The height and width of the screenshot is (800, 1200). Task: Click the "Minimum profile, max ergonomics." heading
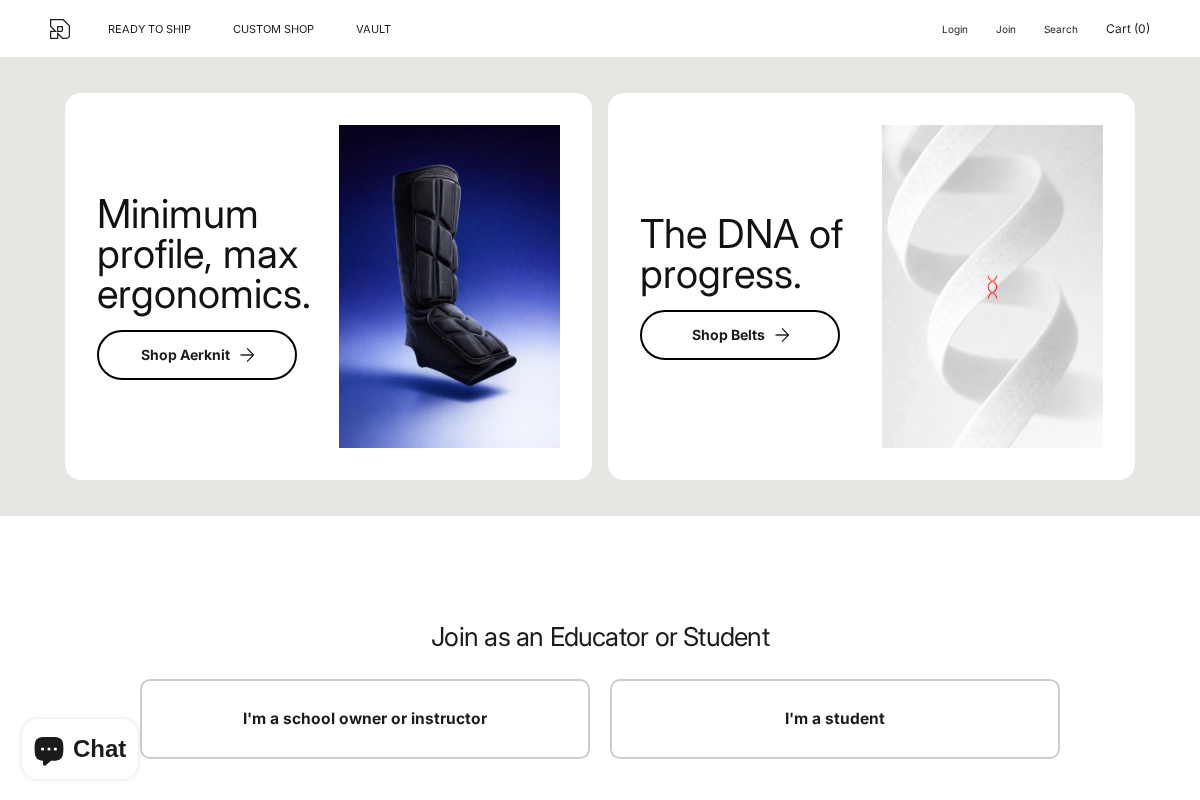204,254
